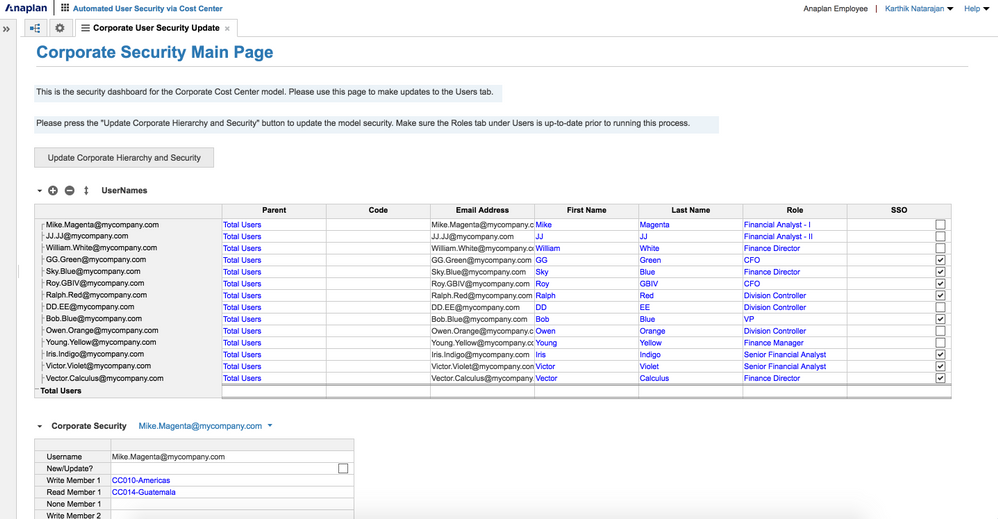Screen dimensions: 998x519
Task: Click the minus icon to remove UserNames item
Action: 69,190
